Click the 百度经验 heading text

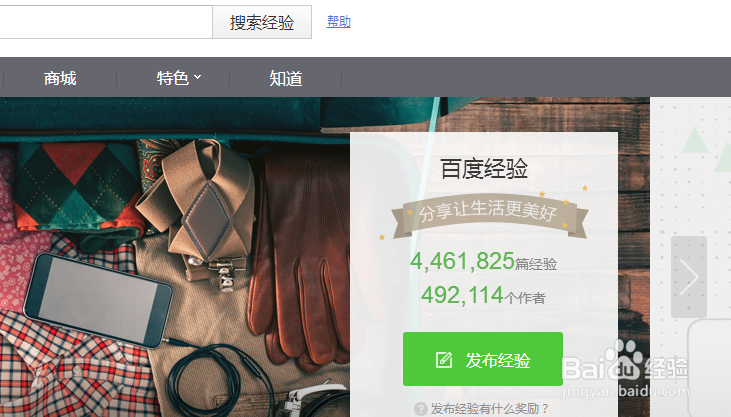484,168
